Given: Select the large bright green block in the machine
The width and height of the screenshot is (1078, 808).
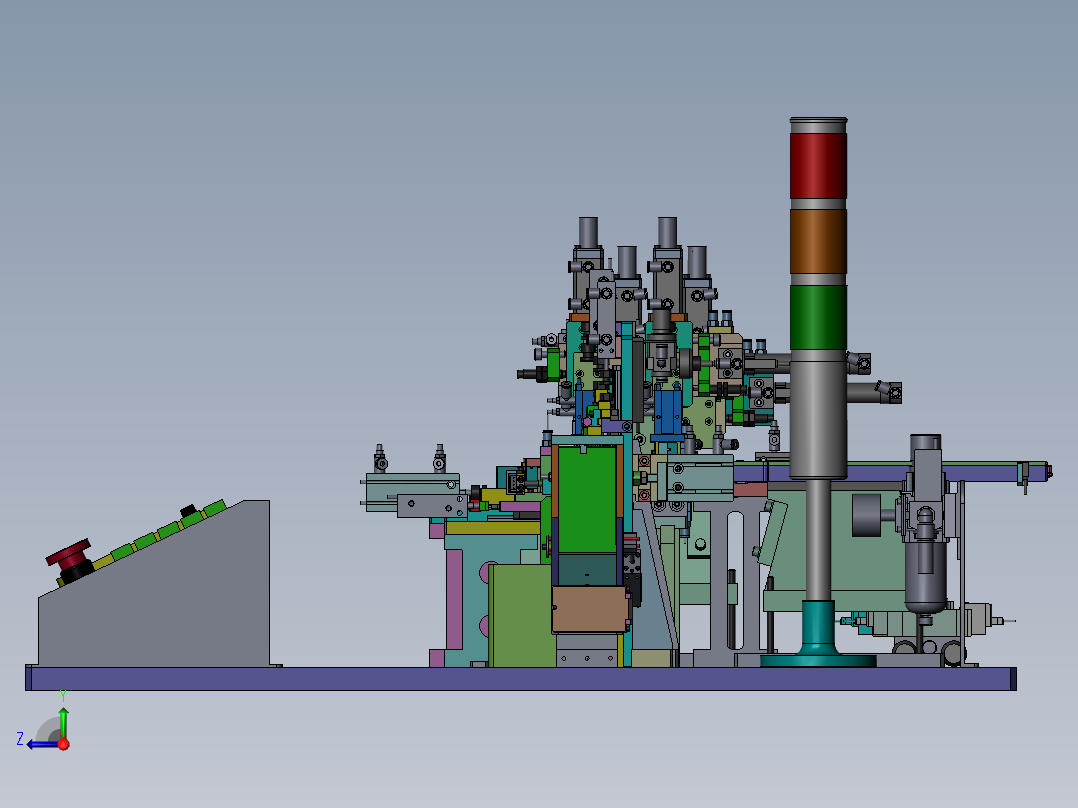Looking at the screenshot, I should 586,501.
